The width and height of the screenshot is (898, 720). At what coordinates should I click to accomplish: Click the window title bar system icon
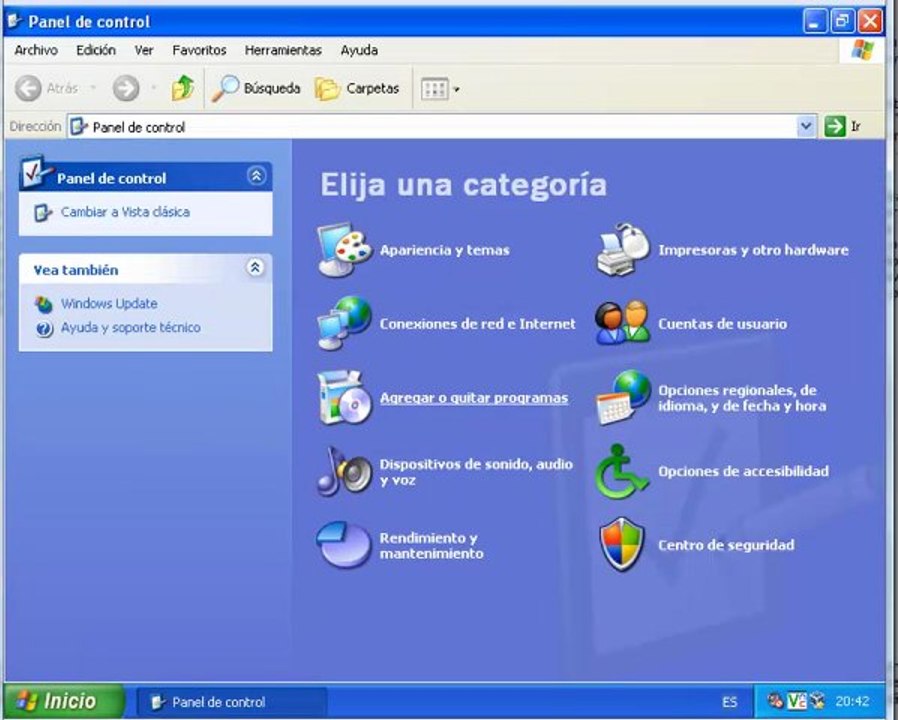(15, 21)
